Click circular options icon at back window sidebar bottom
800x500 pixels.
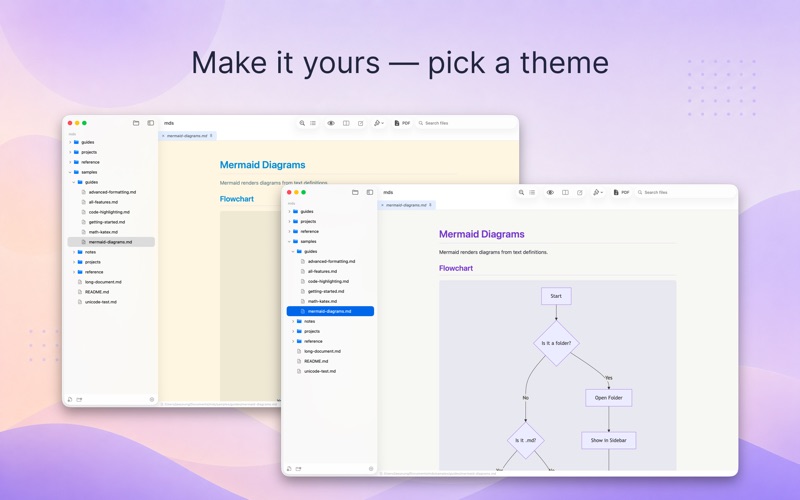(152, 399)
